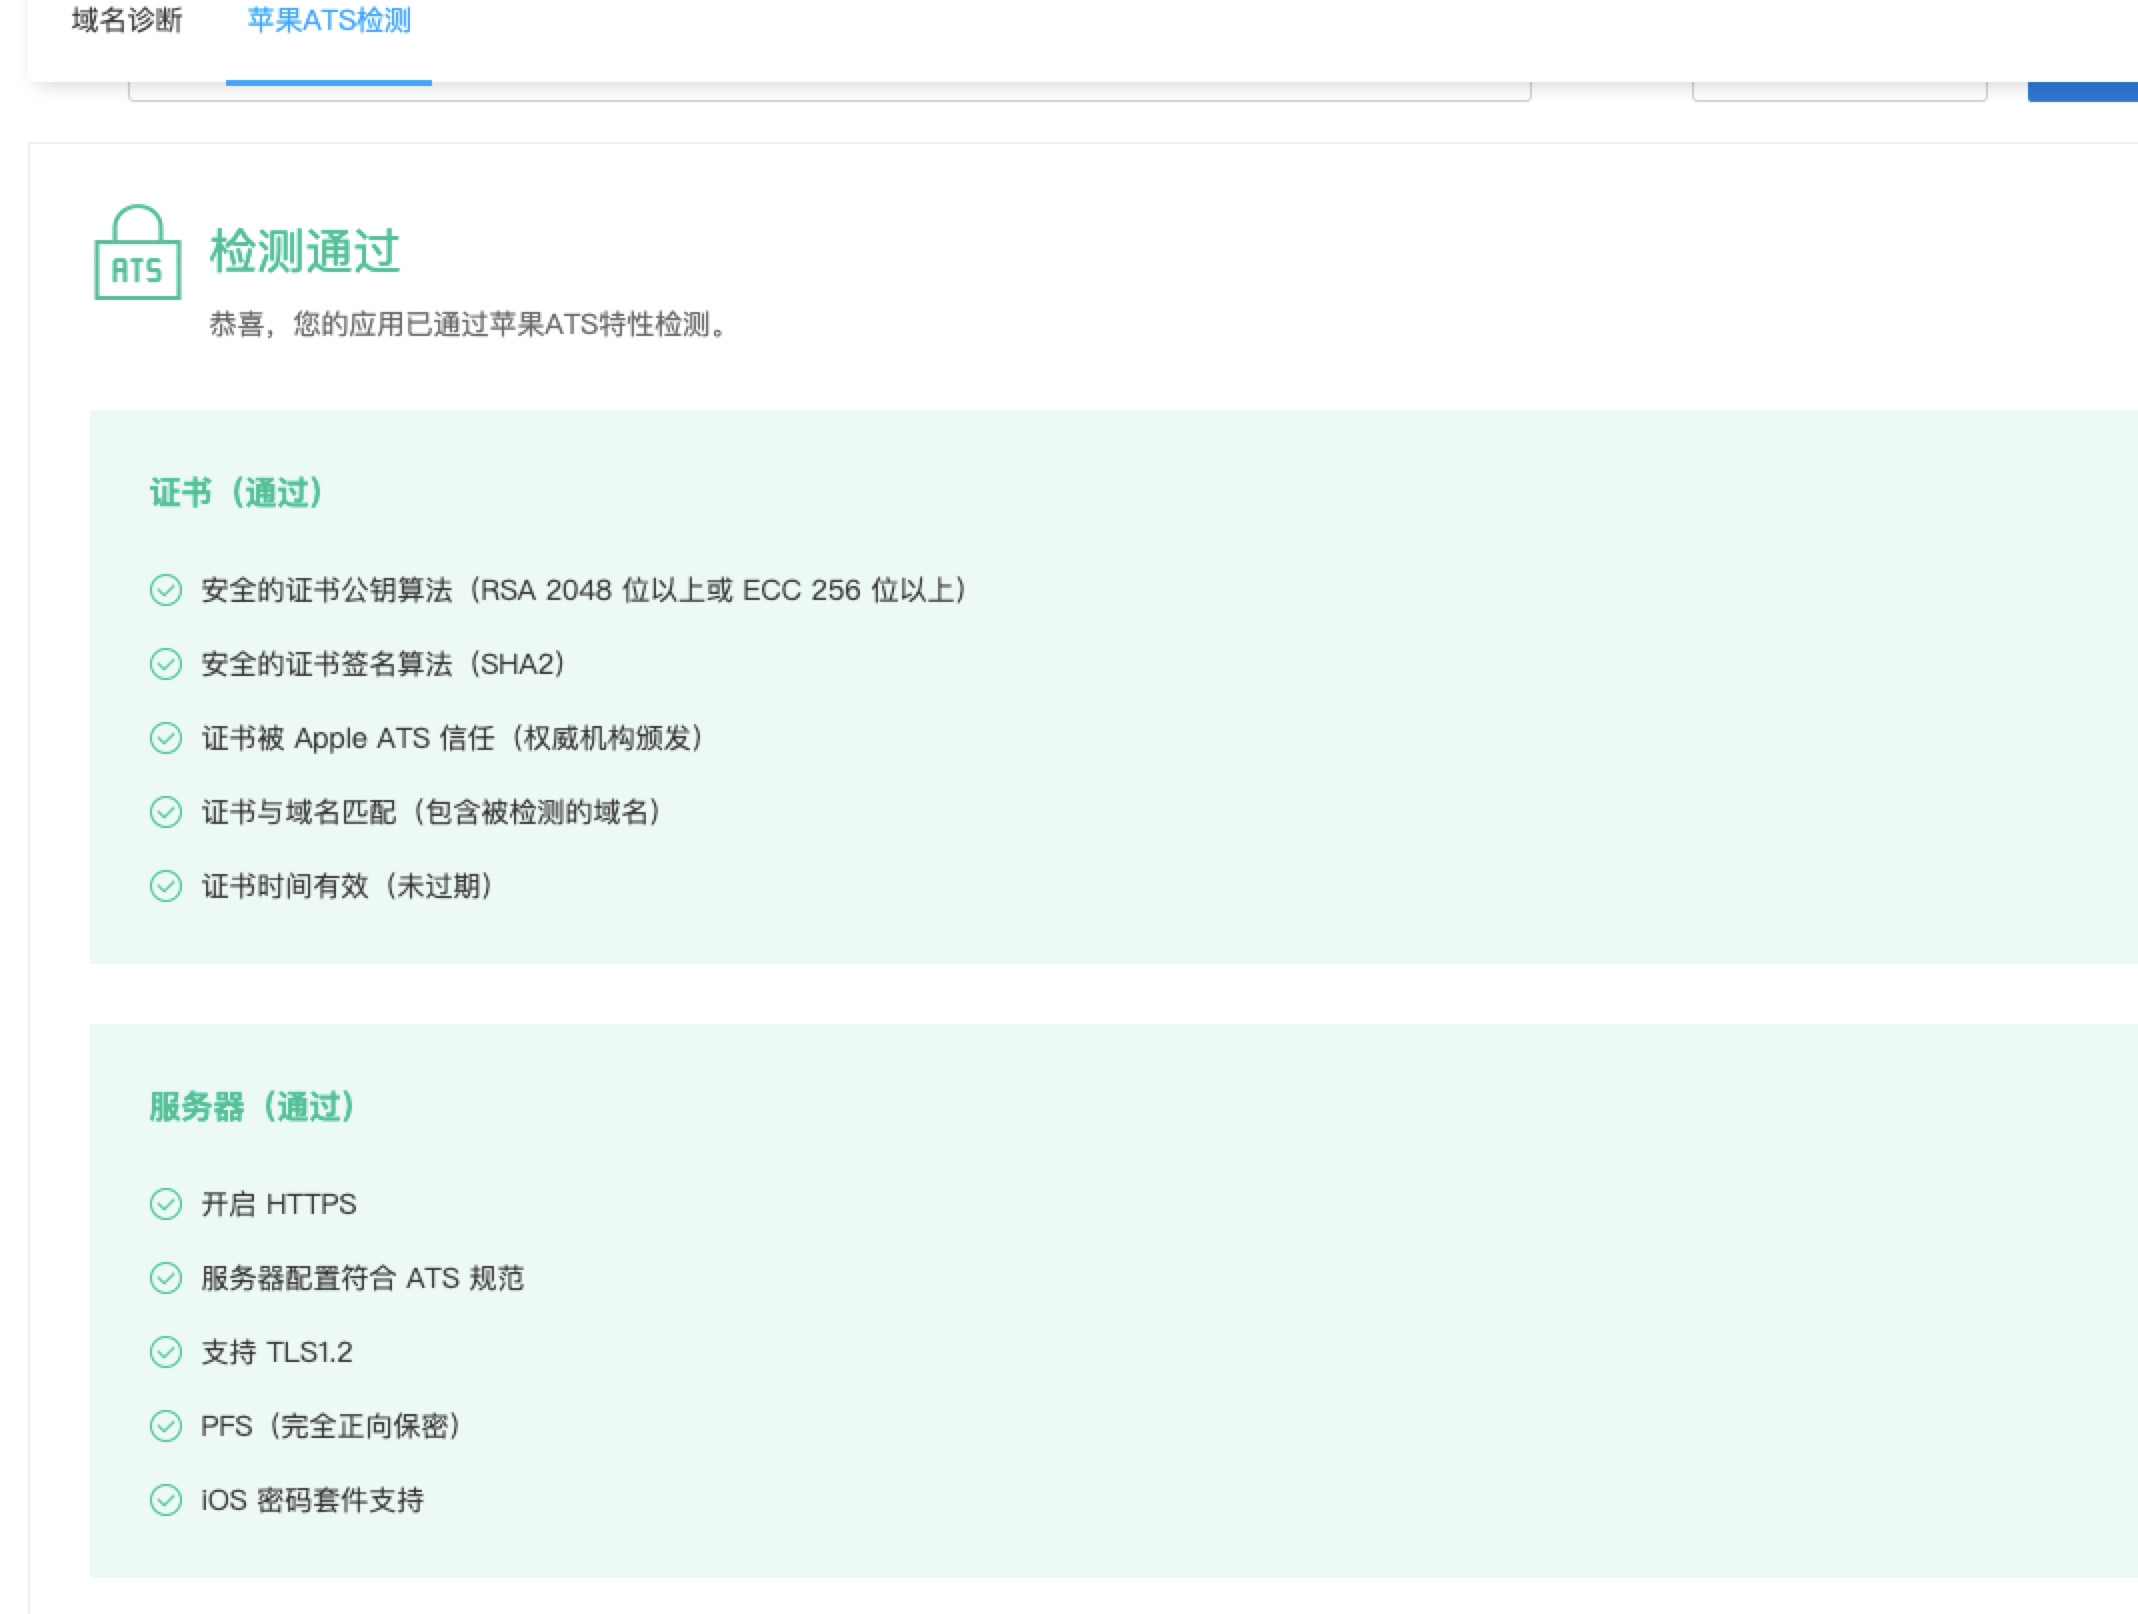The image size is (2138, 1614).
Task: Click check icon beside 支持 TLS1.2
Action: tap(166, 1352)
